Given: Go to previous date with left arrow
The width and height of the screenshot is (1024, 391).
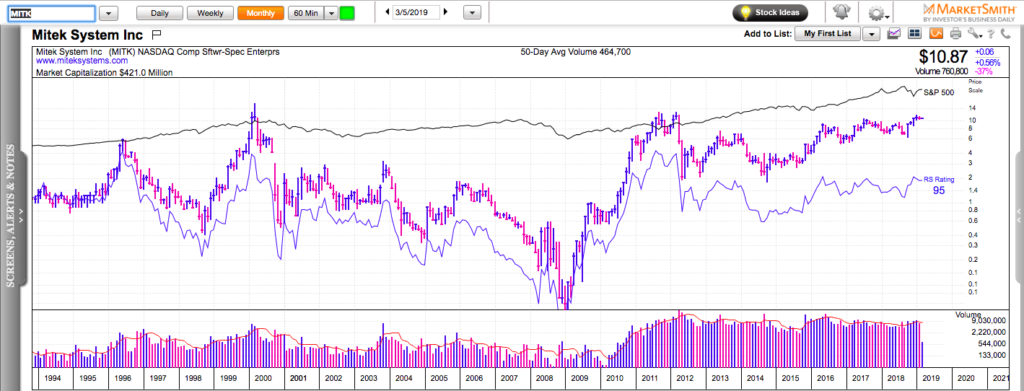Looking at the screenshot, I should click(388, 12).
